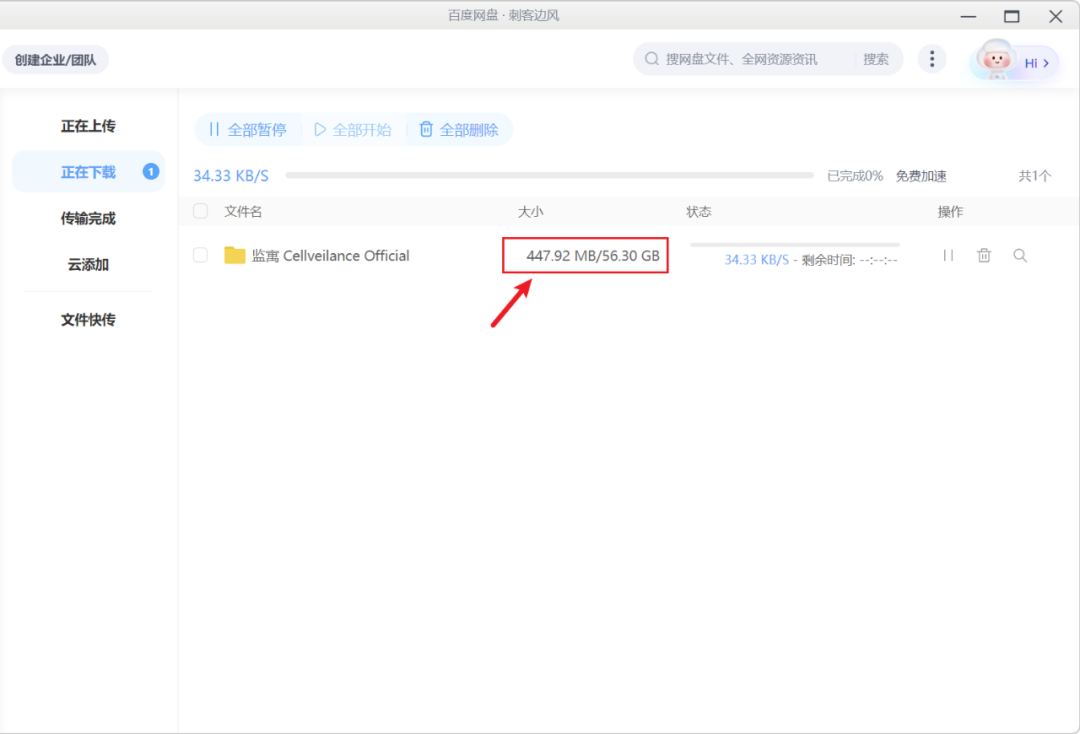Viewport: 1080px width, 734px height.
Task: Click the 已完成0% completion text
Action: click(x=855, y=176)
